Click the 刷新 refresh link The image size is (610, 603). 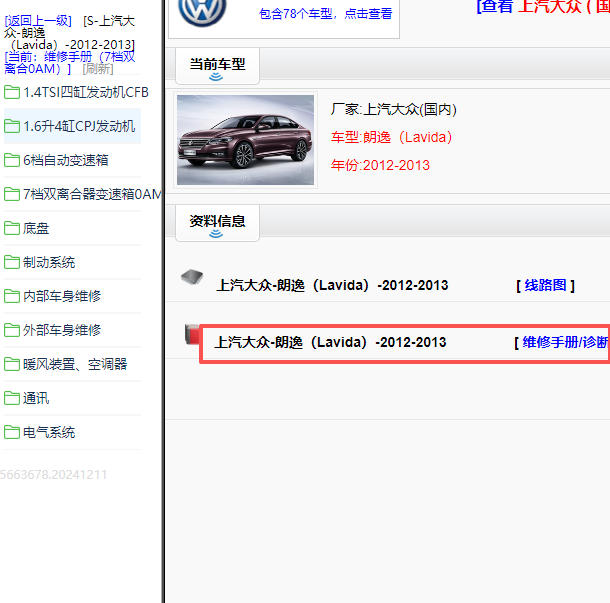coord(98,69)
